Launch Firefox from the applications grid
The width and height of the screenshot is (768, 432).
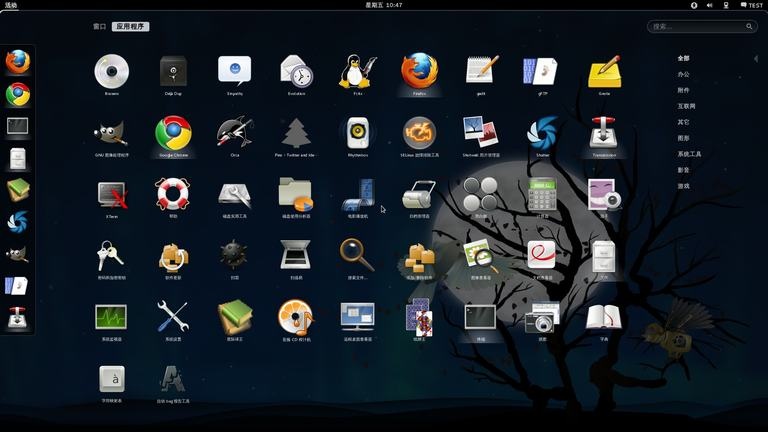coord(419,72)
